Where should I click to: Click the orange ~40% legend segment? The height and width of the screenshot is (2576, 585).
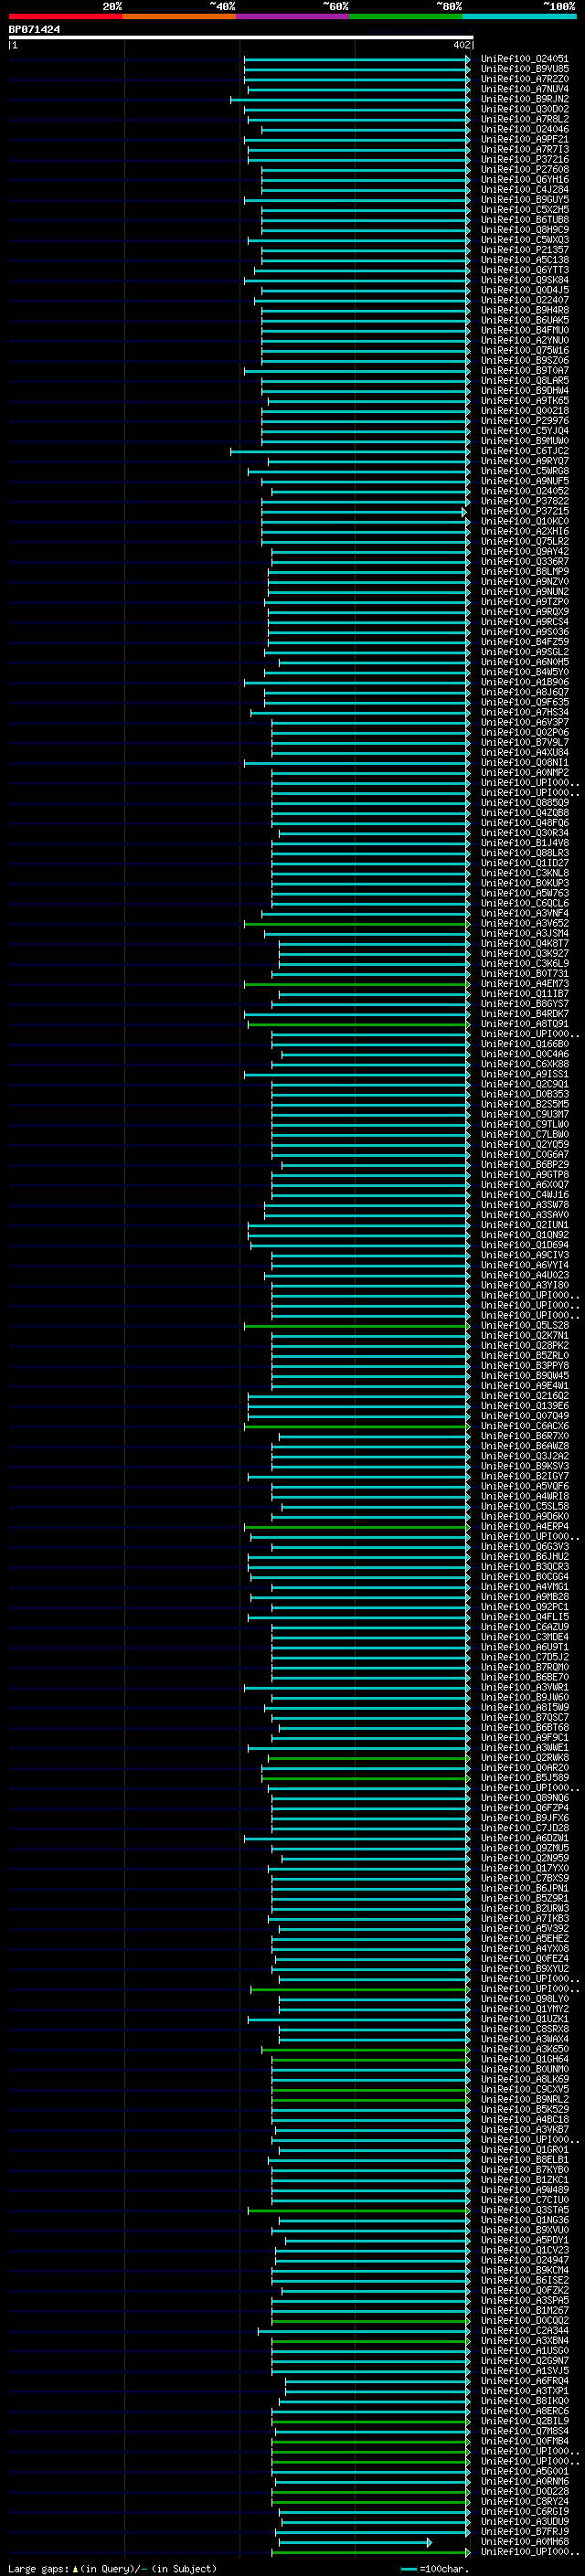pos(179,16)
